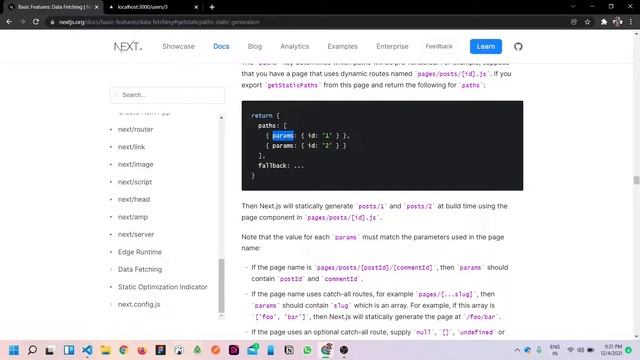
Task: Click the blue Learn button
Action: [486, 47]
